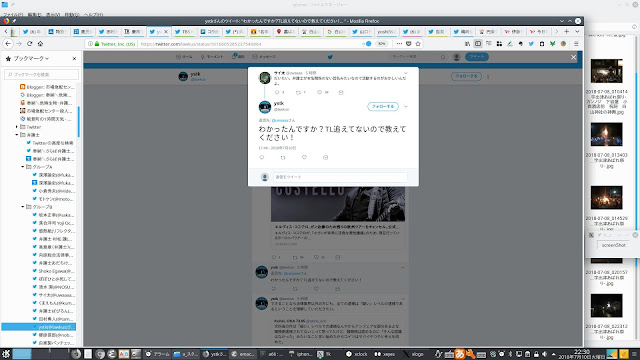Open the page actions three-dot menu
Image resolution: width=640 pixels, height=360 pixels.
tap(399, 44)
